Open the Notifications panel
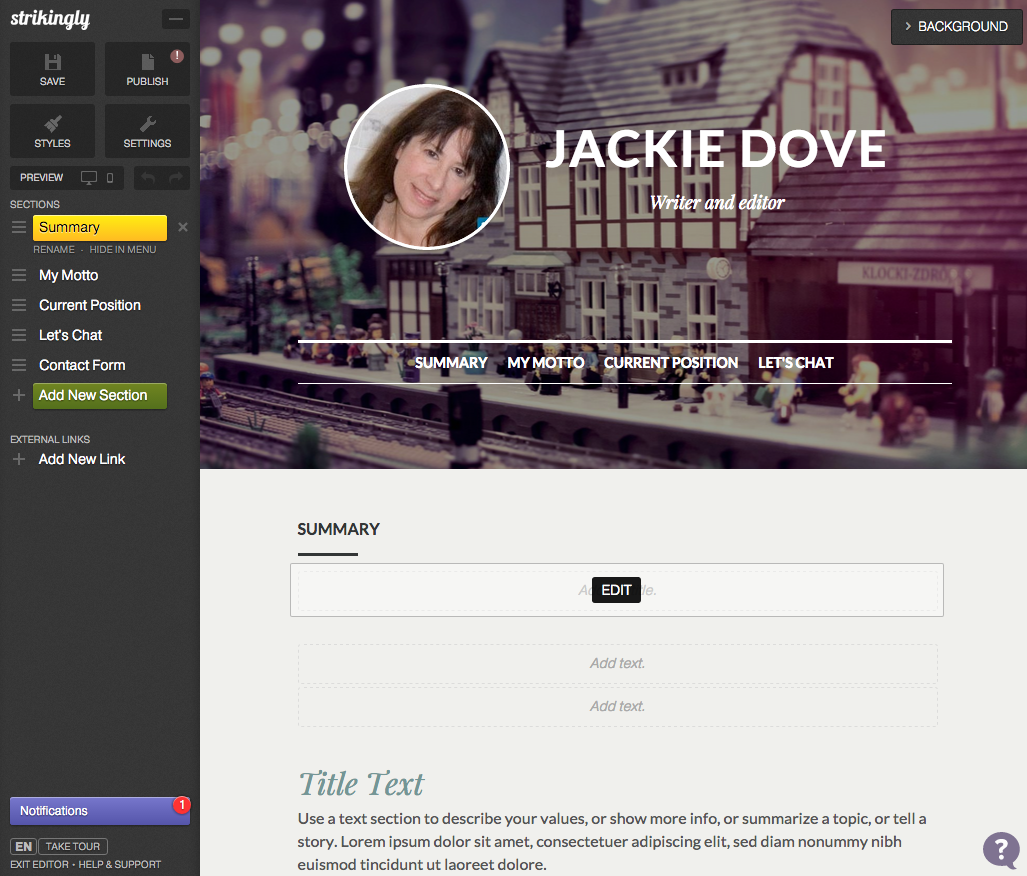The width and height of the screenshot is (1027, 876). [x=99, y=811]
